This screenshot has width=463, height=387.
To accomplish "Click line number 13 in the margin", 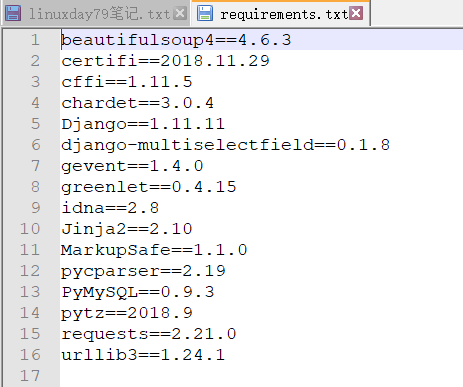I will click(x=30, y=292).
